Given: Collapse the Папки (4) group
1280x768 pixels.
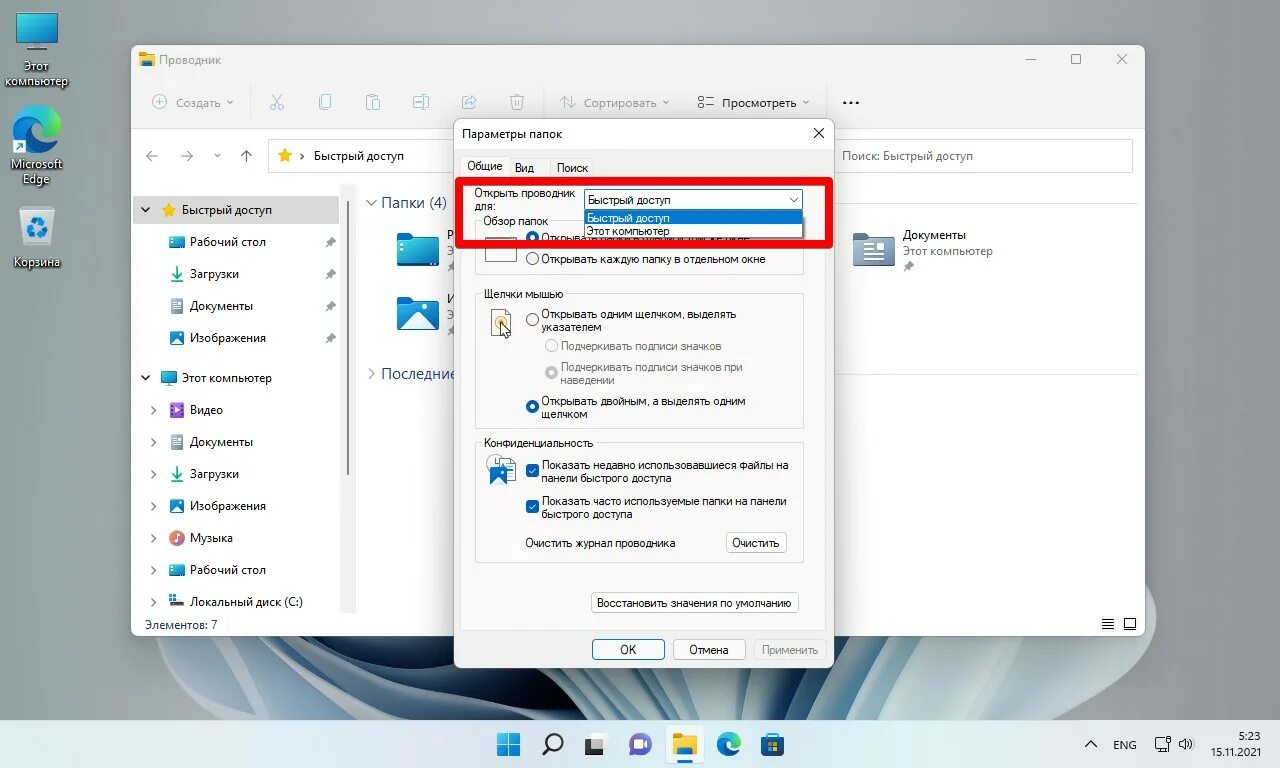Looking at the screenshot, I should (371, 203).
